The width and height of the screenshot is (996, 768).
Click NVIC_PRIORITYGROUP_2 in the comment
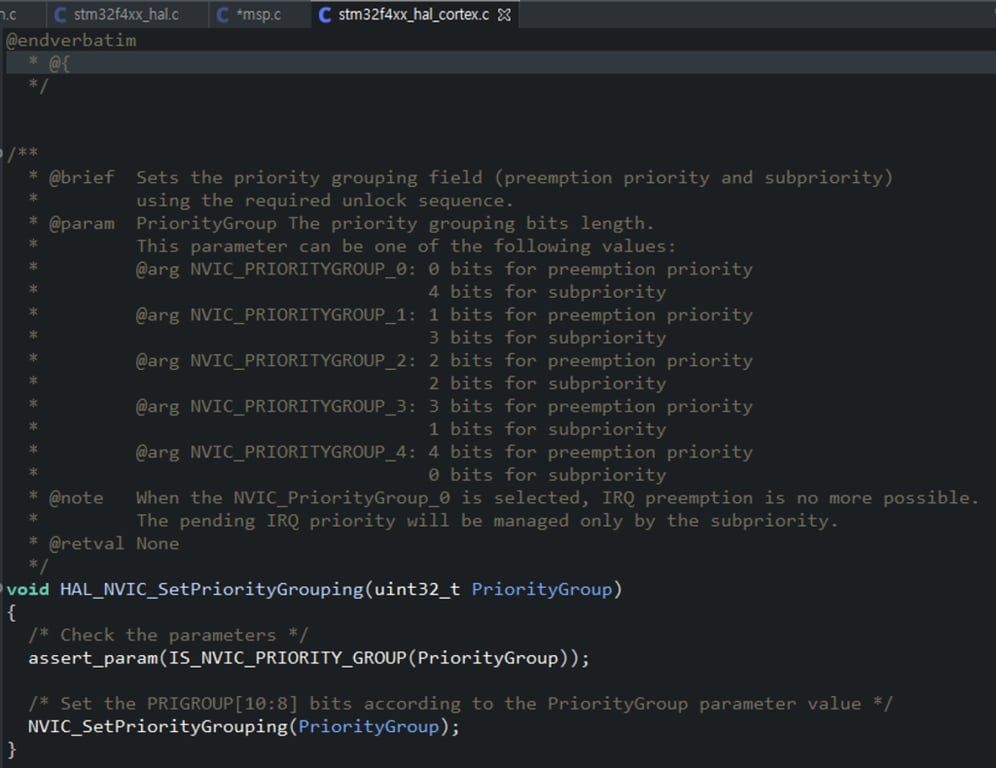pos(301,361)
